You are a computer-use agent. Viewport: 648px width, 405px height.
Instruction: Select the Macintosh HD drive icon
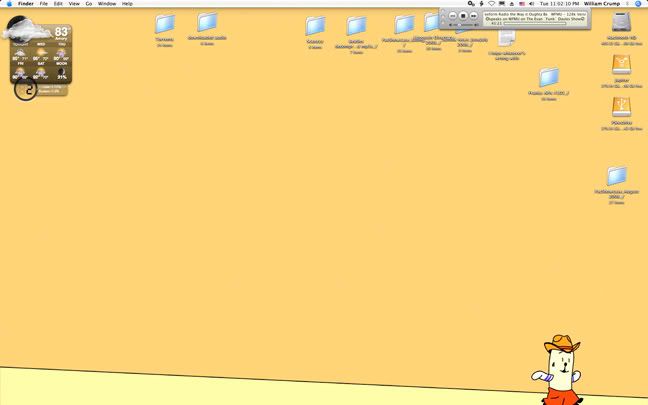click(x=622, y=22)
